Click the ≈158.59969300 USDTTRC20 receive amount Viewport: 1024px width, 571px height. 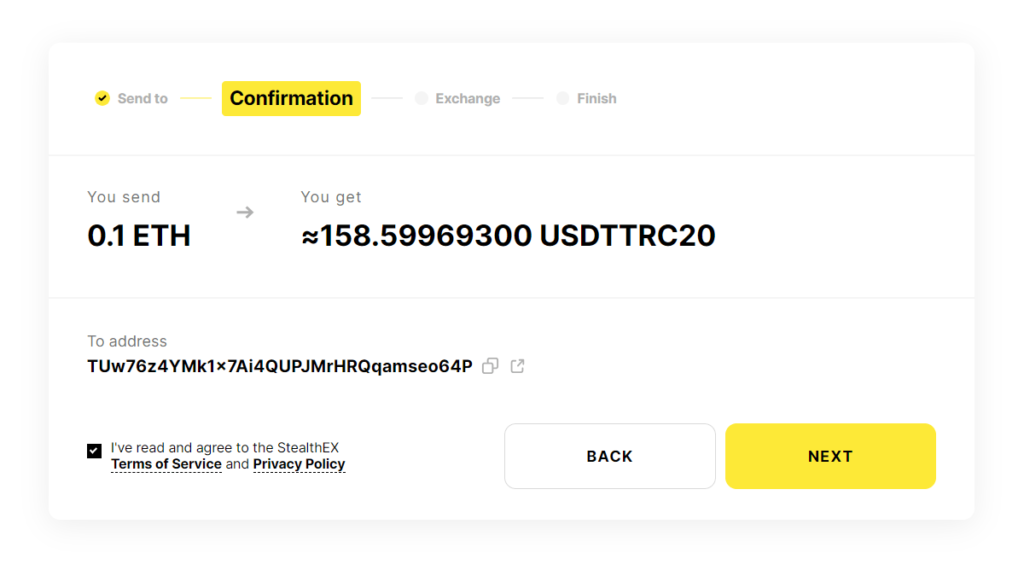tap(508, 236)
